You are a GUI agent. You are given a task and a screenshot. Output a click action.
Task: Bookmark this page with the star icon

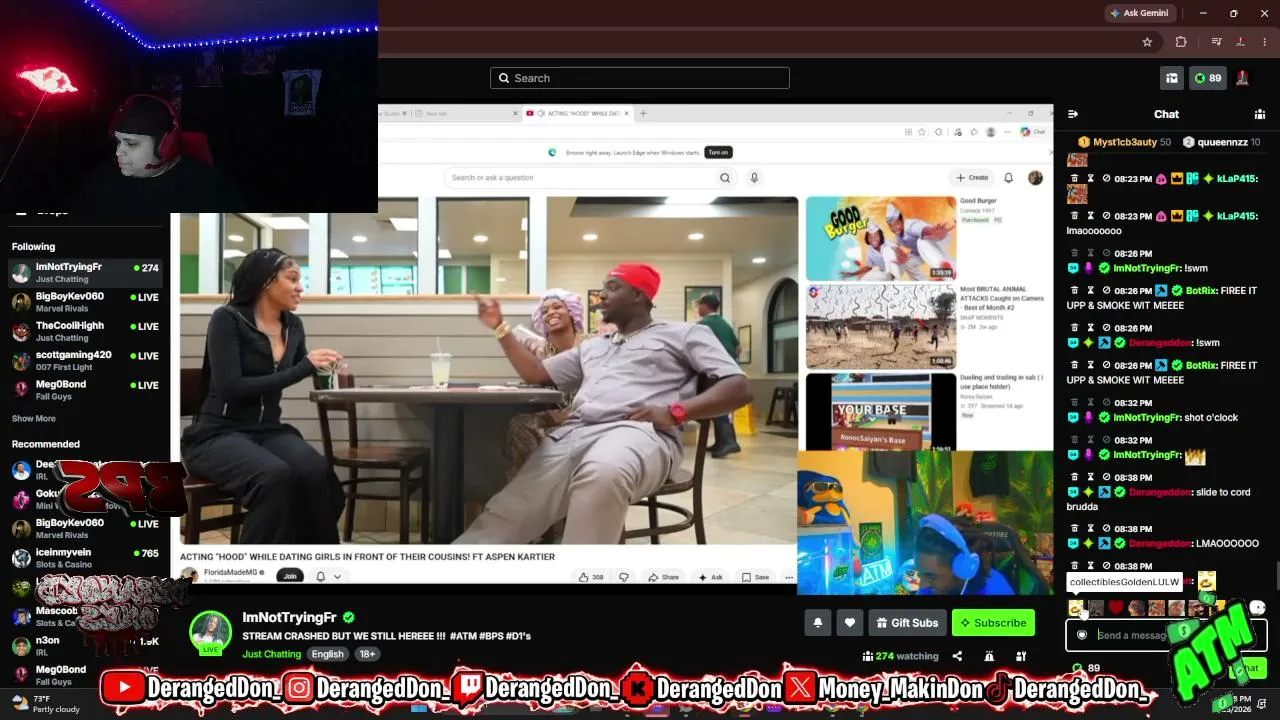coord(1147,42)
